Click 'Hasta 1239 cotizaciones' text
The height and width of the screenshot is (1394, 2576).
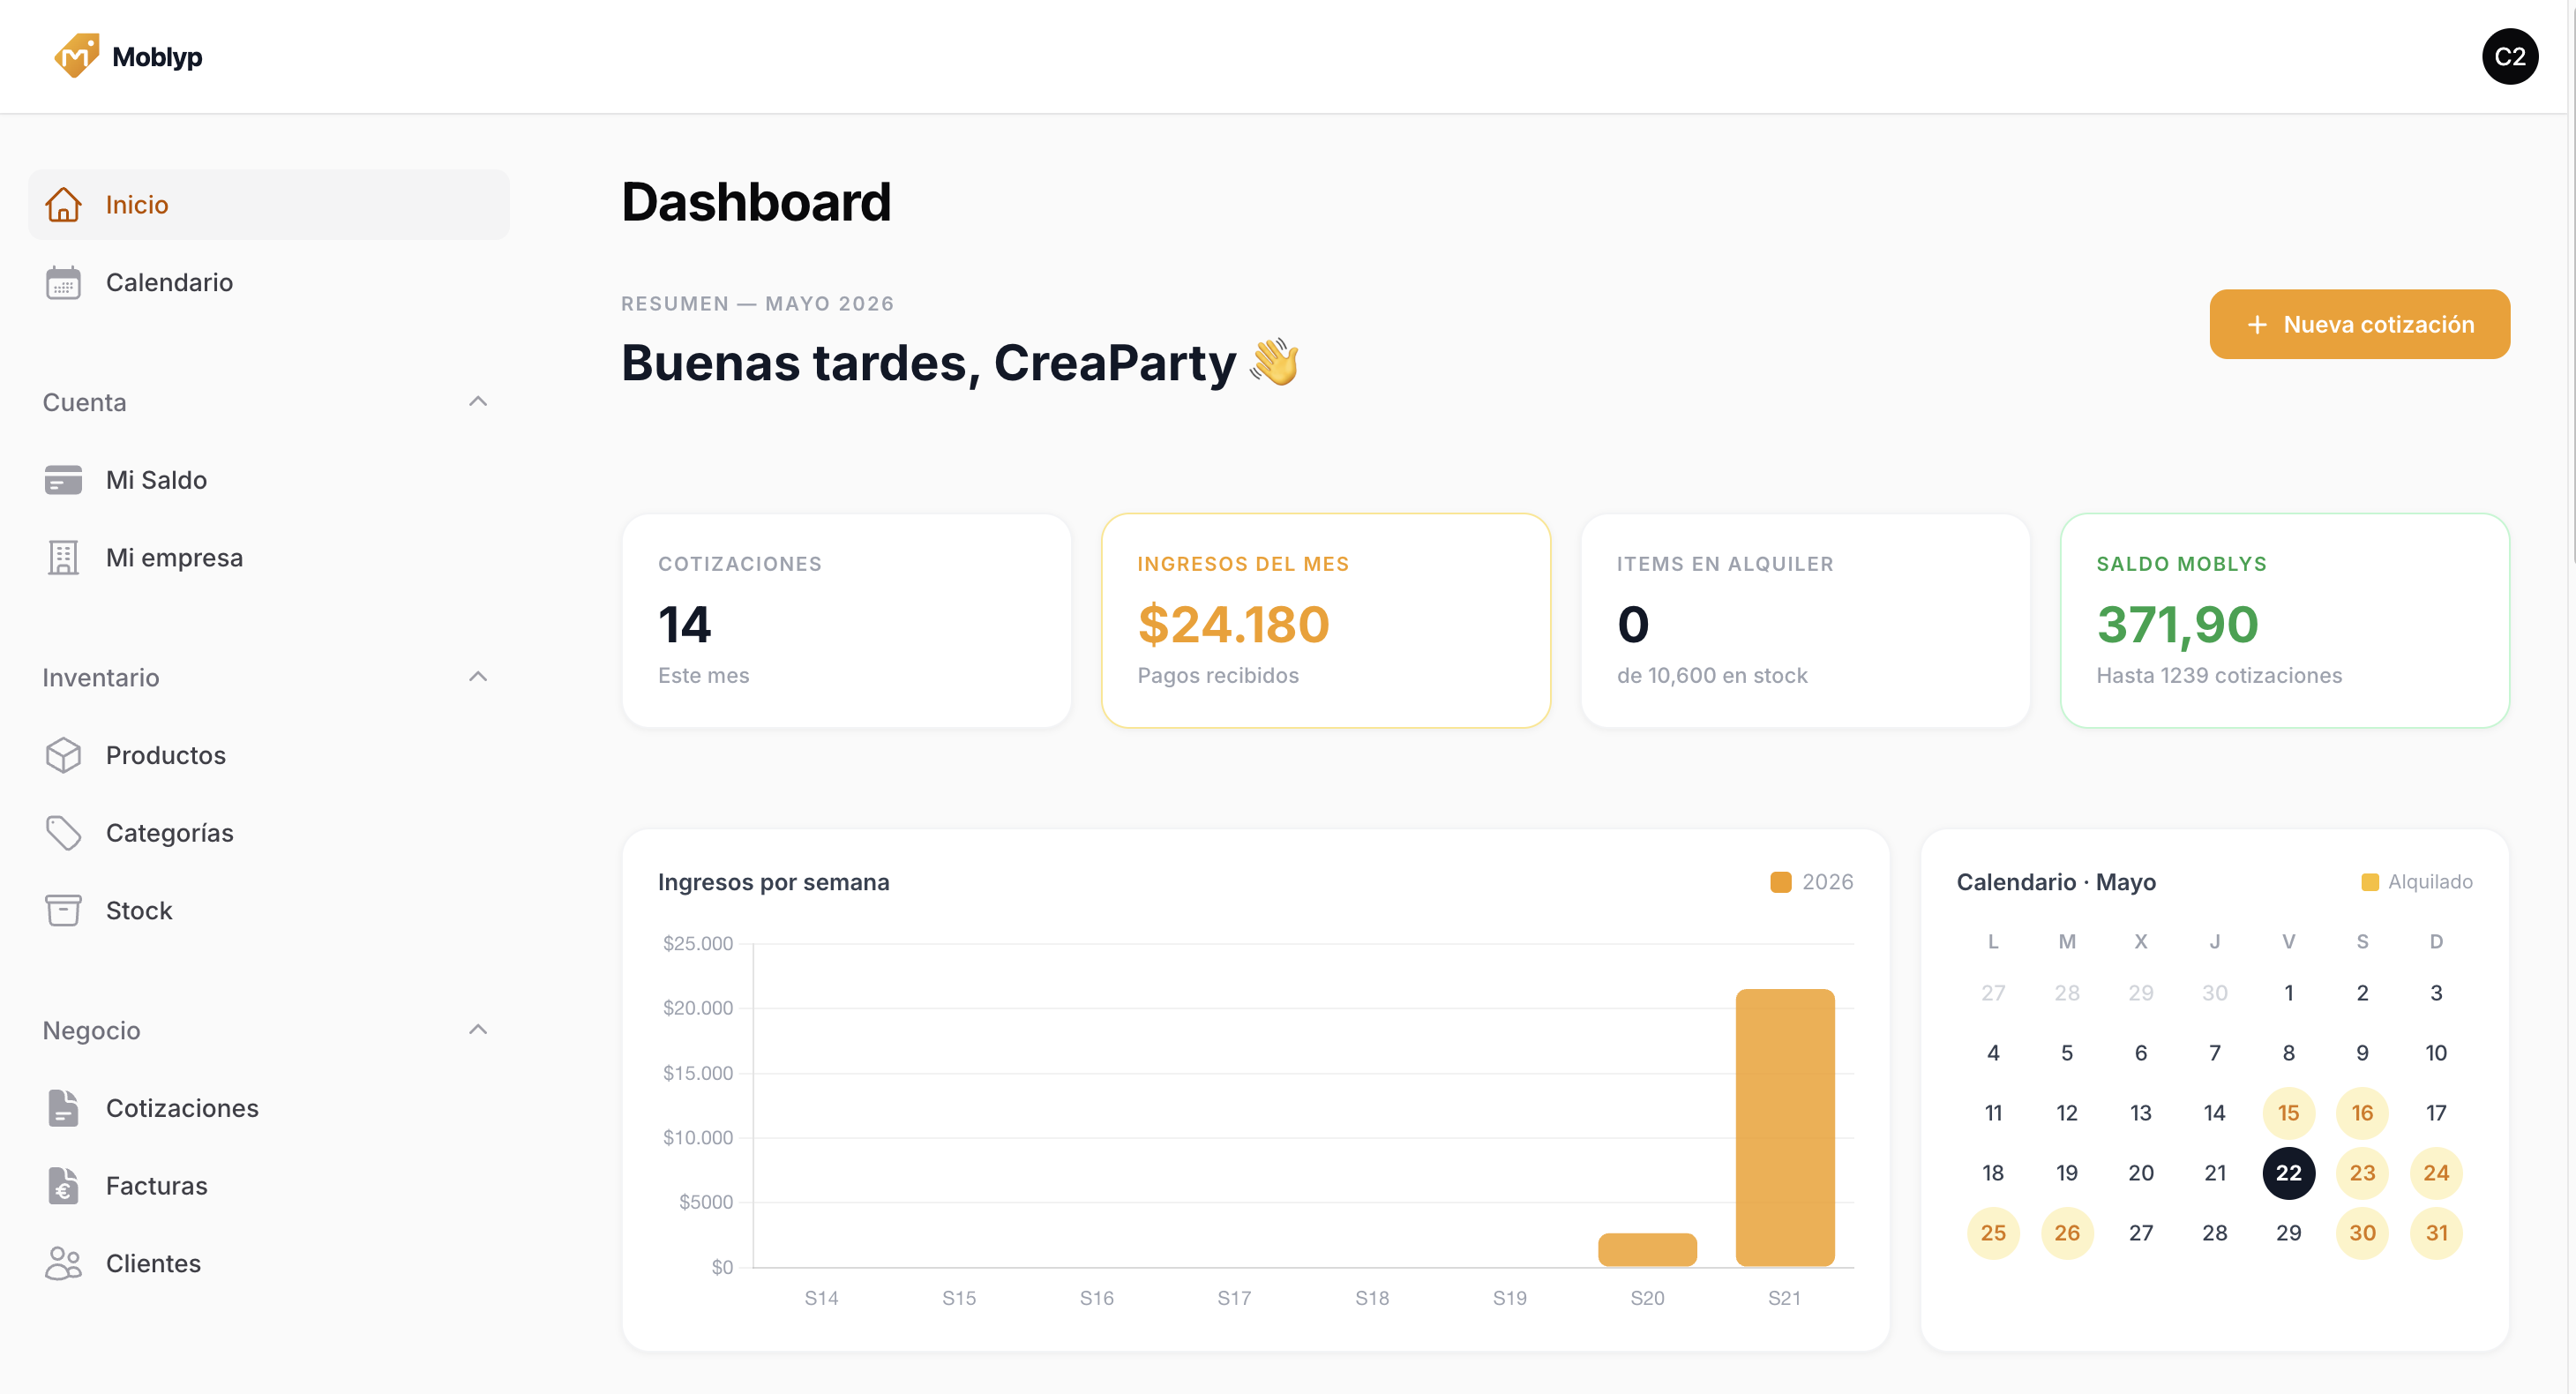coord(2219,676)
